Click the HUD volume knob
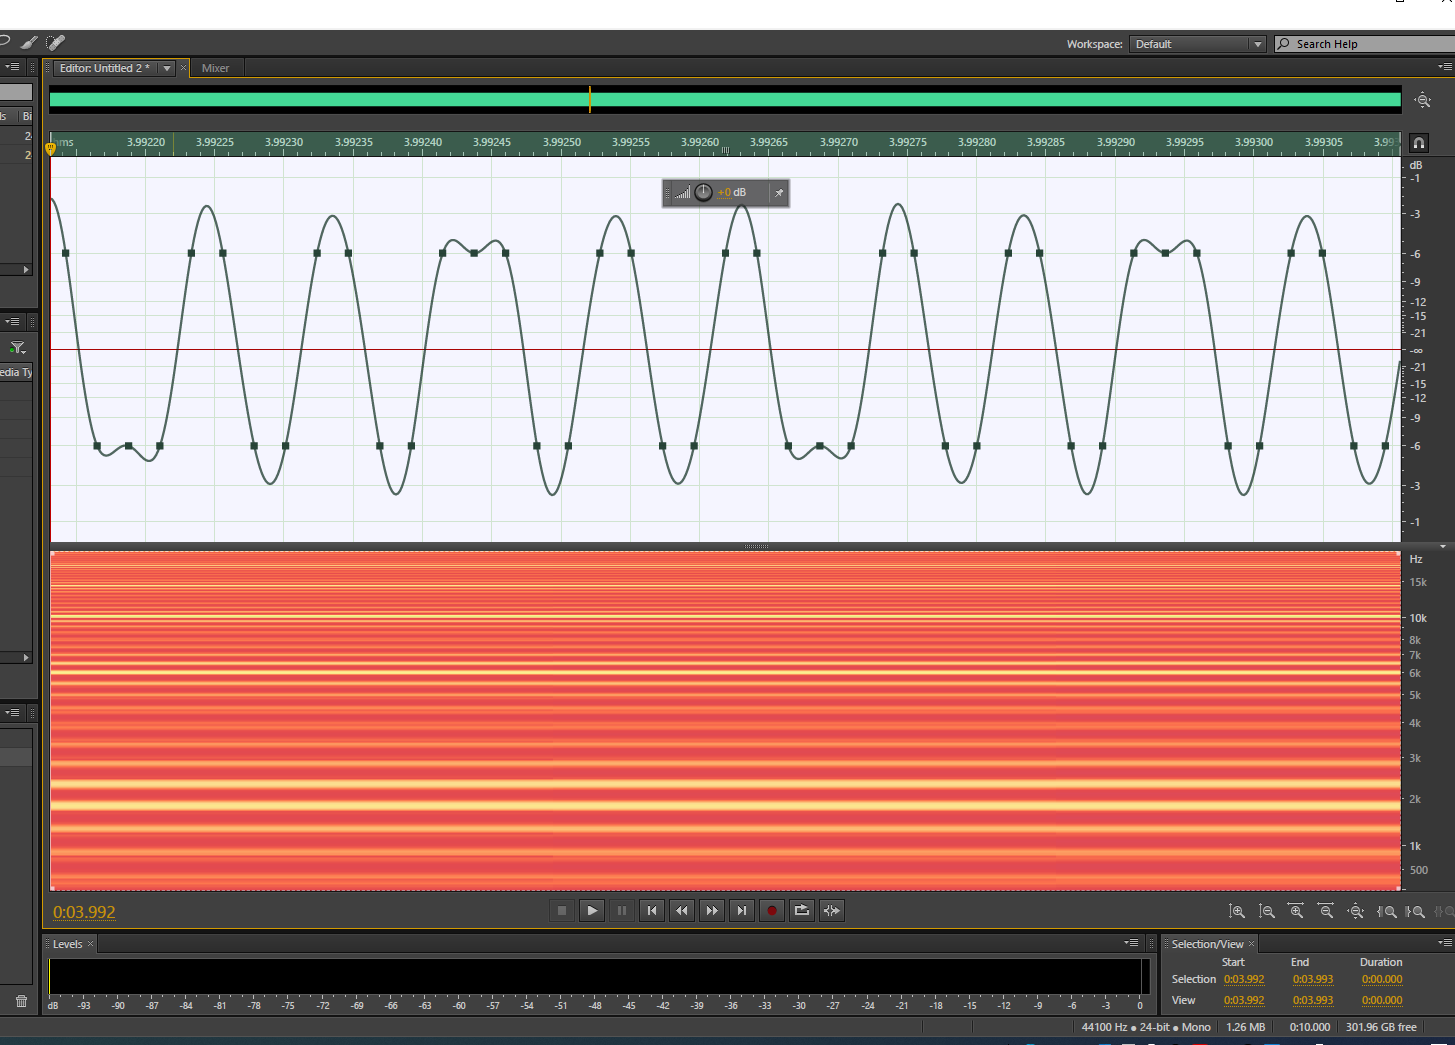Image resolution: width=1455 pixels, height=1045 pixels. click(703, 192)
